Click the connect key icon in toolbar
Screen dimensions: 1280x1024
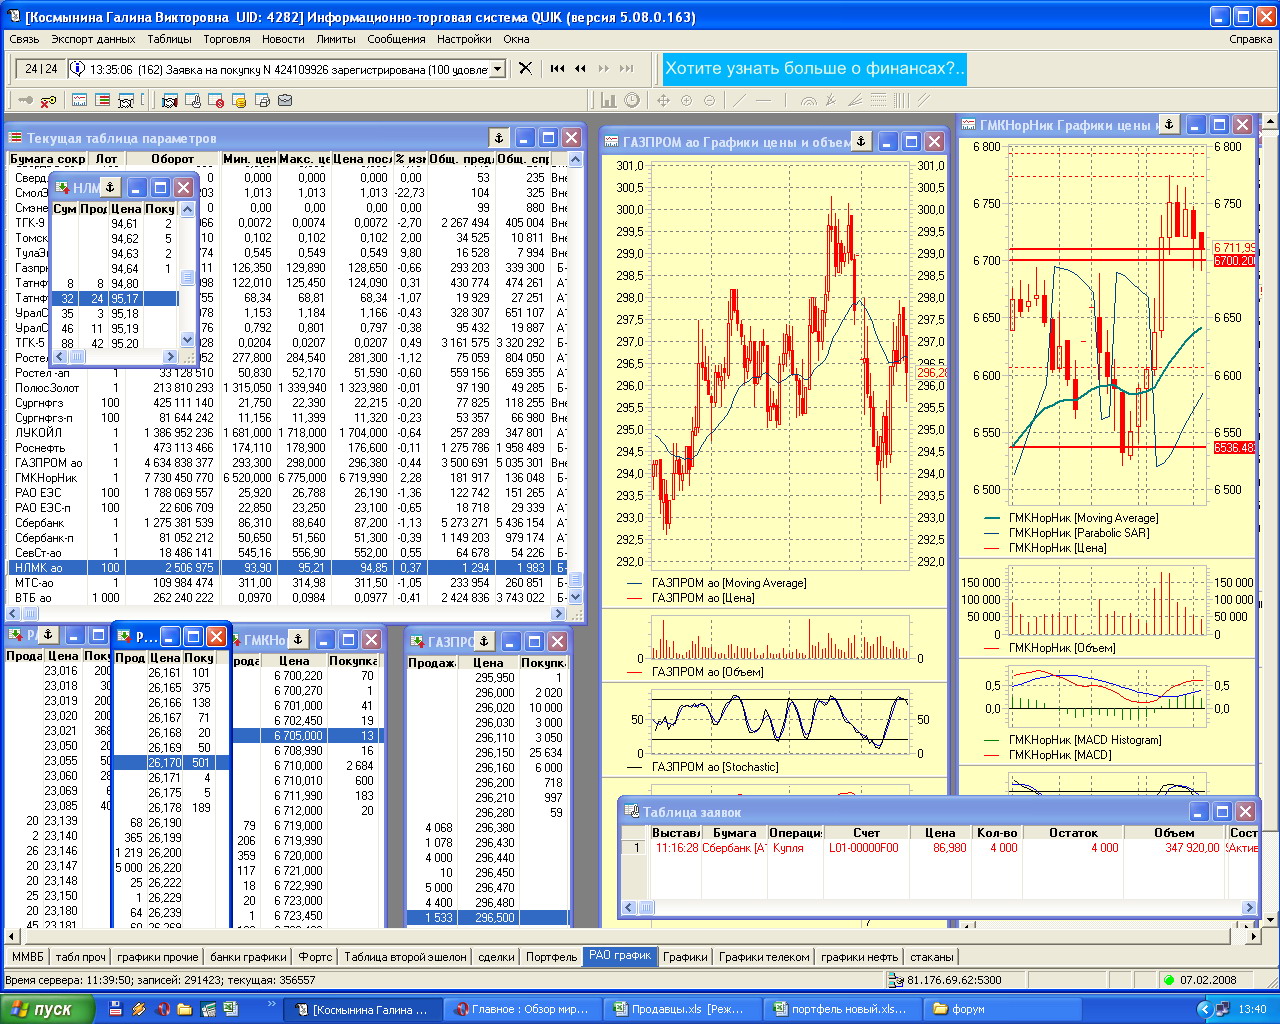(x=25, y=100)
